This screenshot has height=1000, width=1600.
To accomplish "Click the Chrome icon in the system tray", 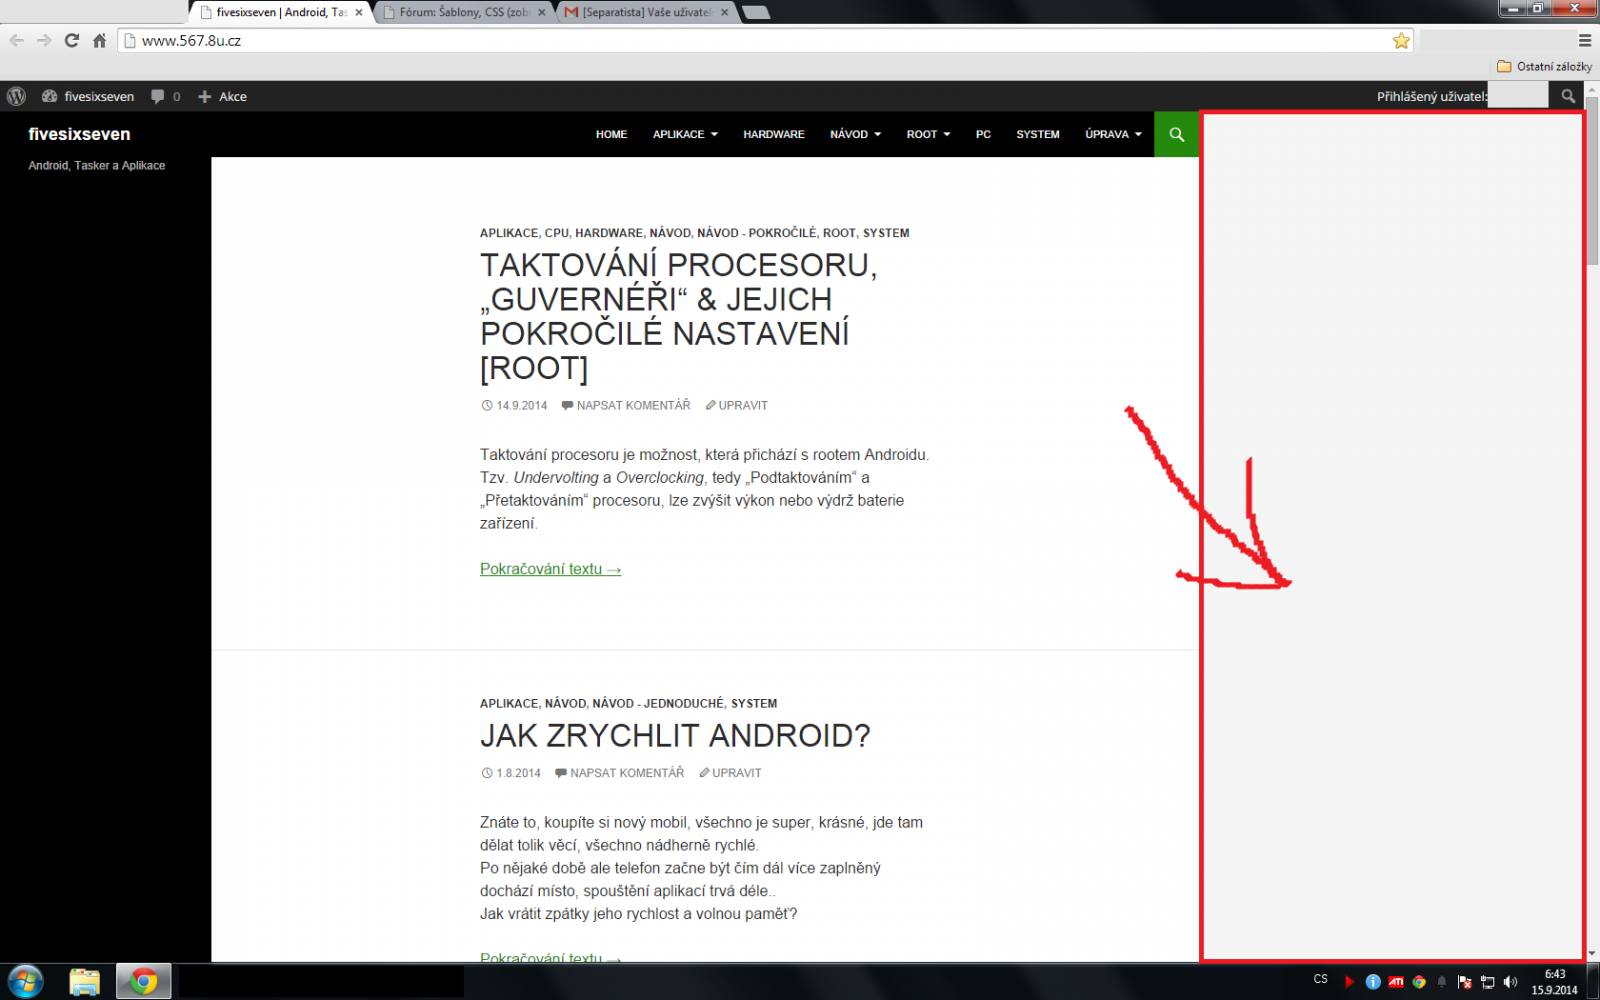I will coord(1419,982).
